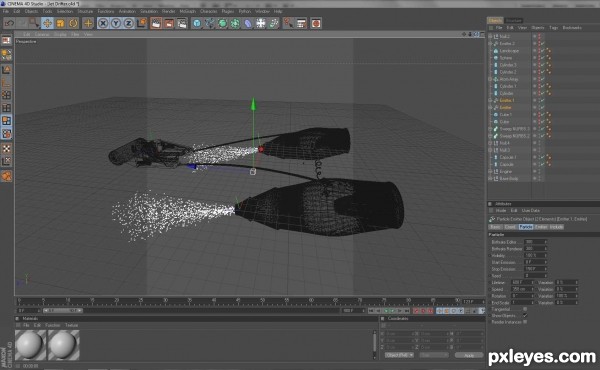Click the Undo arrow in the toolbar
Screen dimensions: 600x370
coord(9,23)
